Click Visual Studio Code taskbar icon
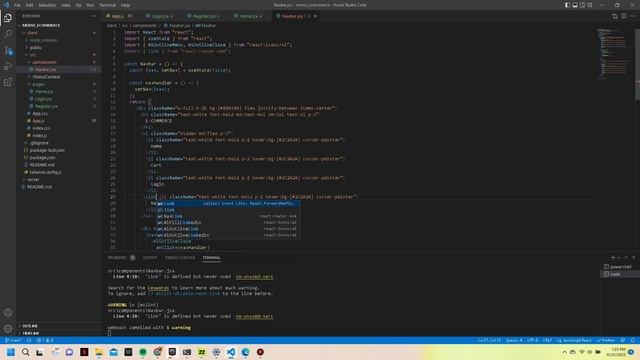The height and width of the screenshot is (360, 640). (231, 352)
